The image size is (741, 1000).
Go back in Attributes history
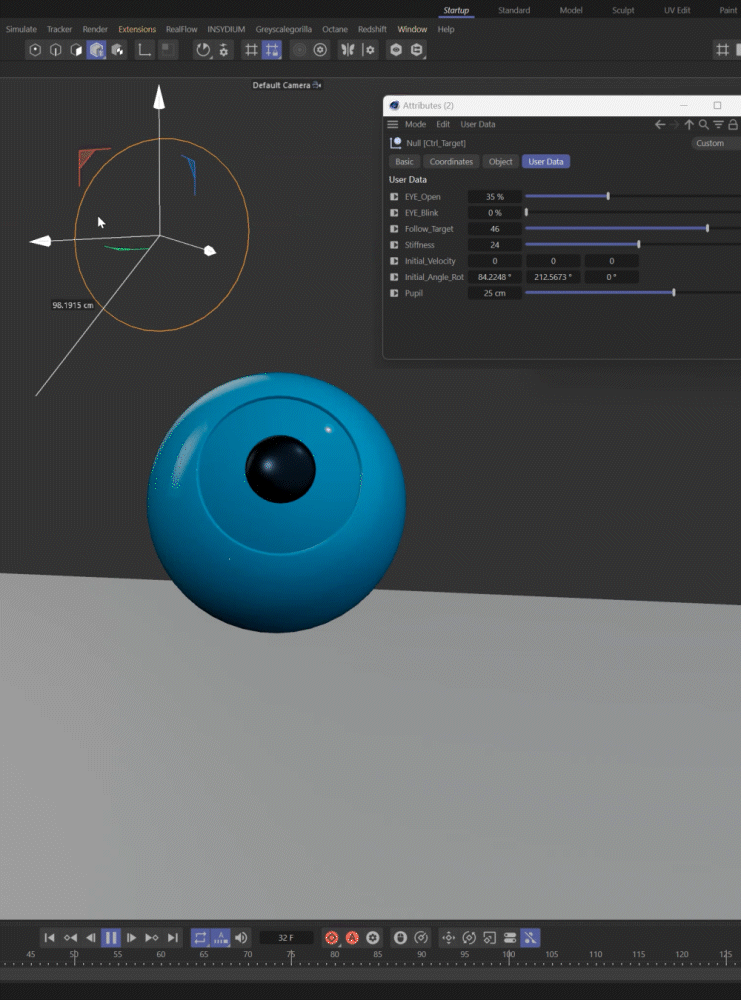660,124
